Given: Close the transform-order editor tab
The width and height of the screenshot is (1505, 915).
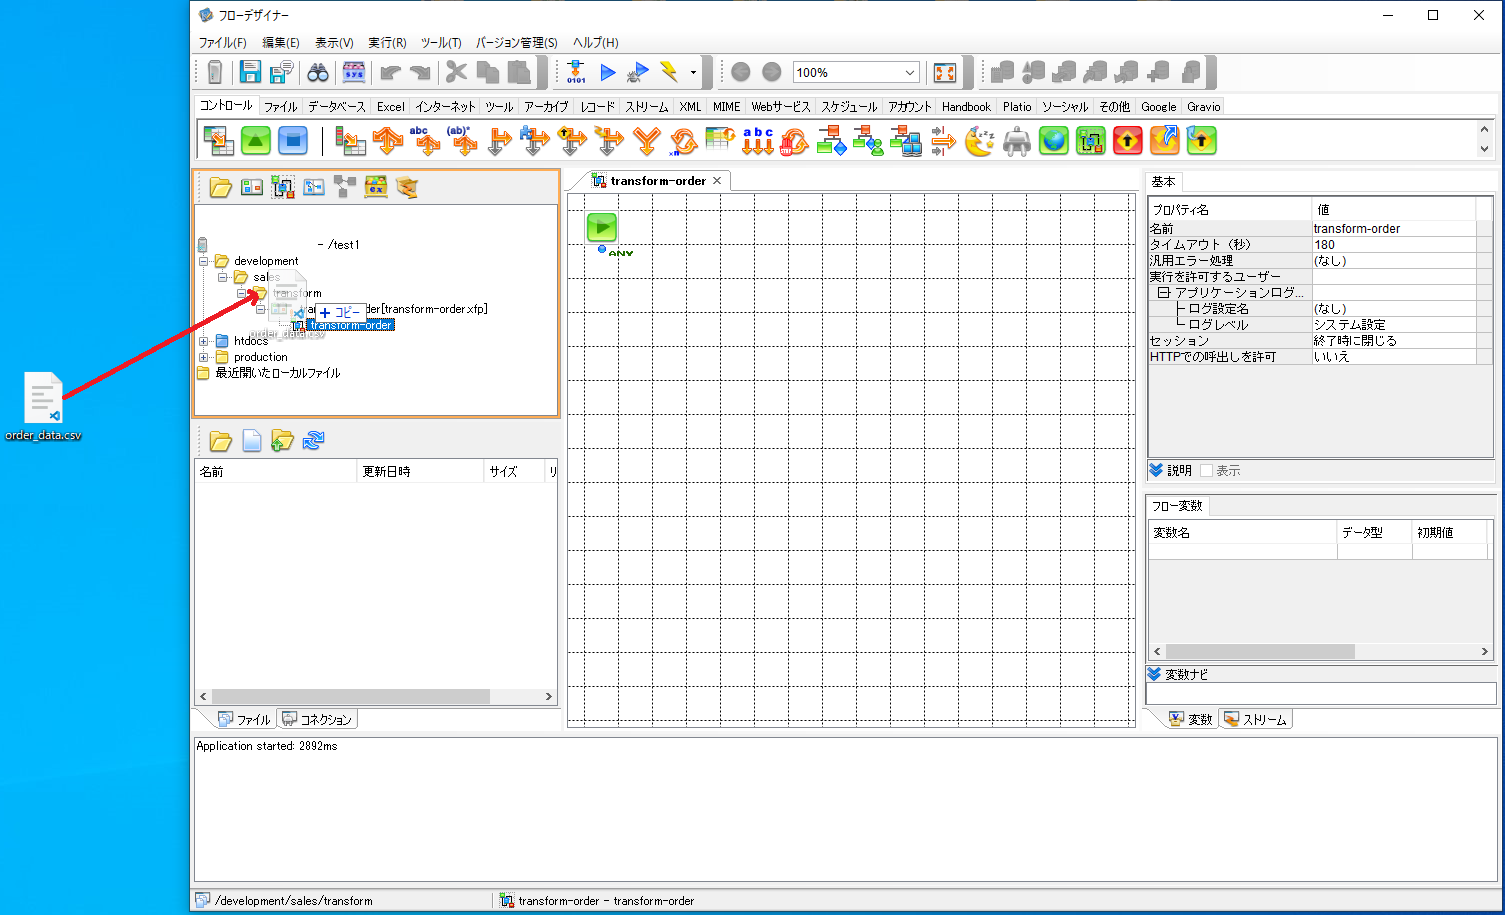Looking at the screenshot, I should click(x=717, y=181).
